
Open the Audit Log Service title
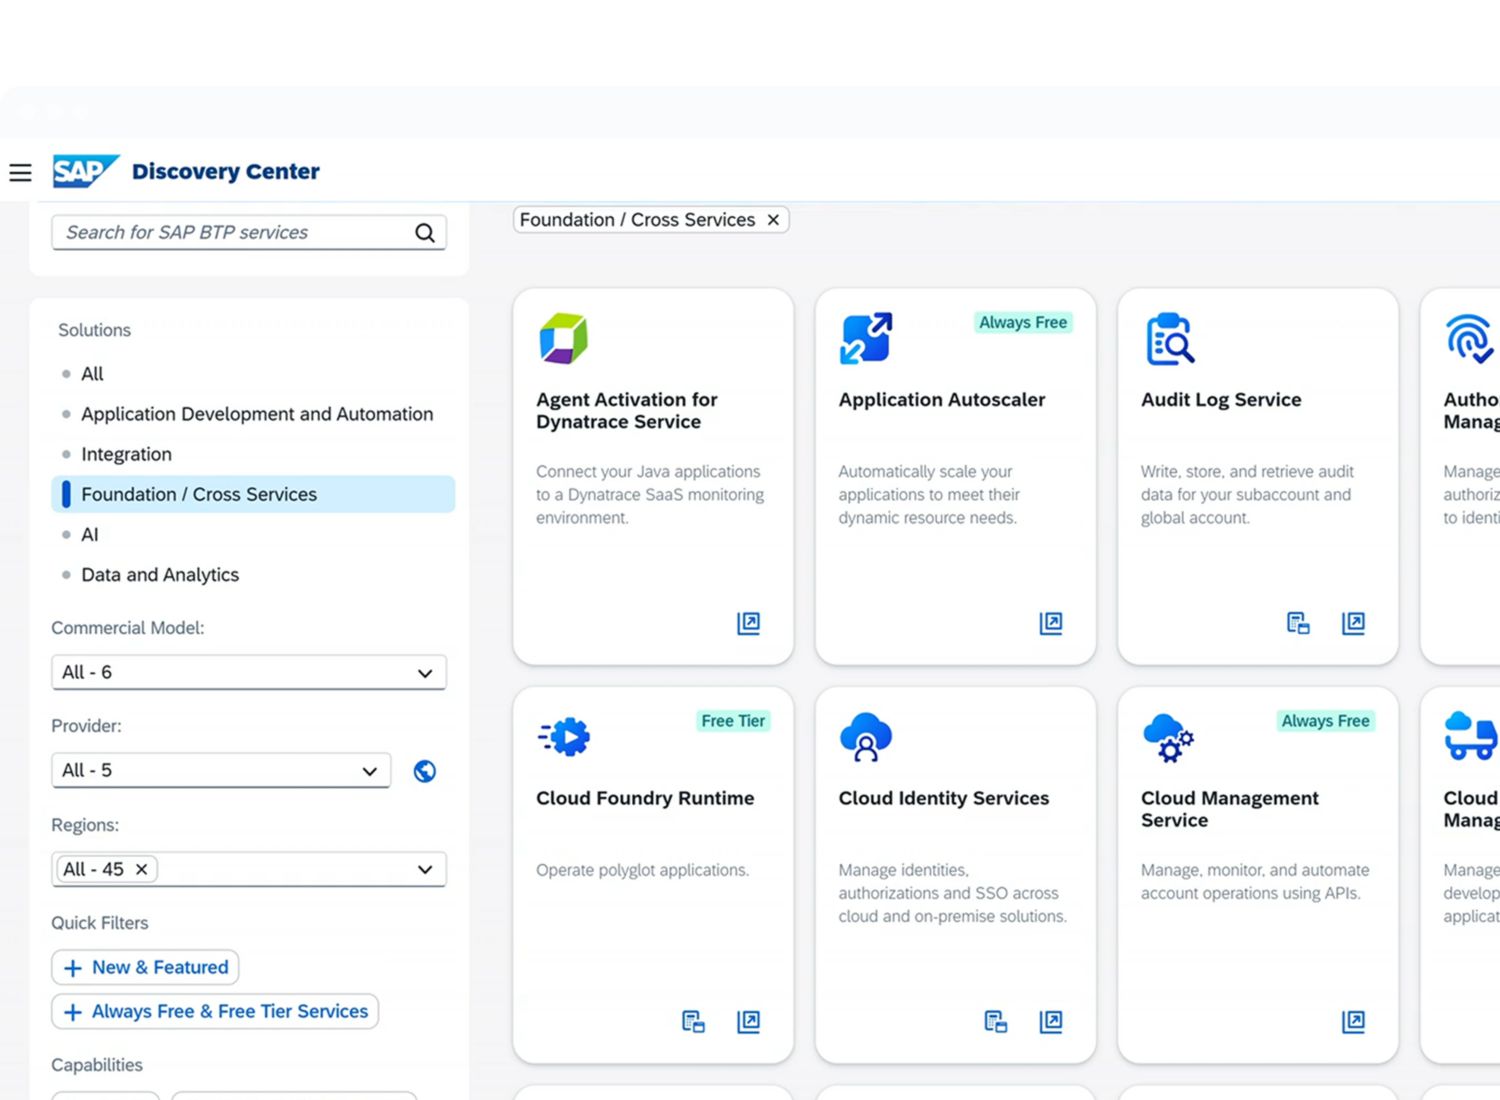pyautogui.click(x=1221, y=399)
